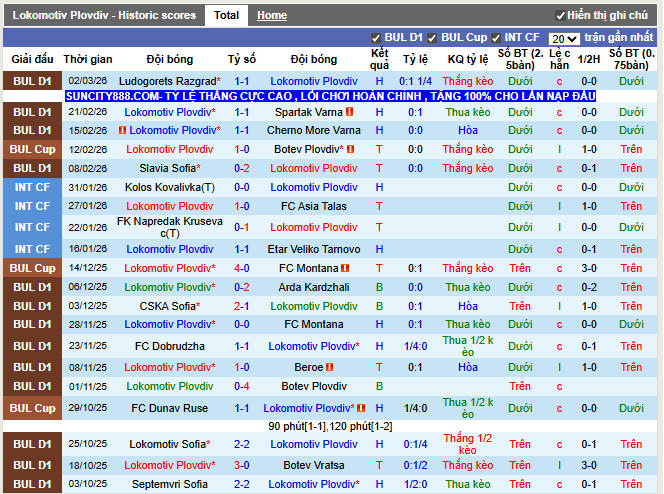Click red card icon on 15/02/26 Lokomotiv row
The image size is (664, 494).
tap(122, 130)
